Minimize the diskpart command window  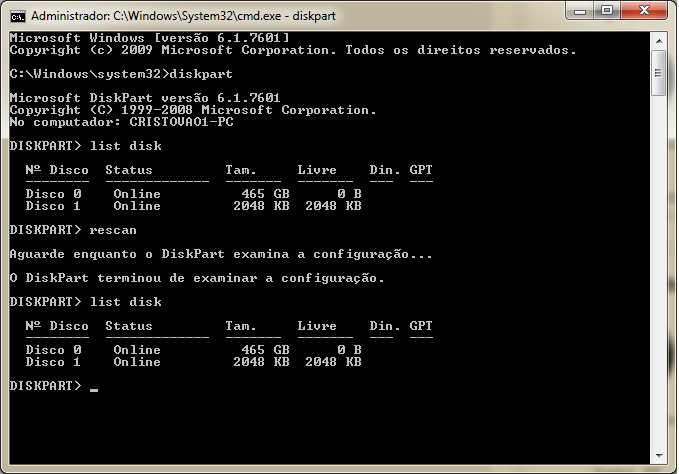pyautogui.click(x=581, y=12)
